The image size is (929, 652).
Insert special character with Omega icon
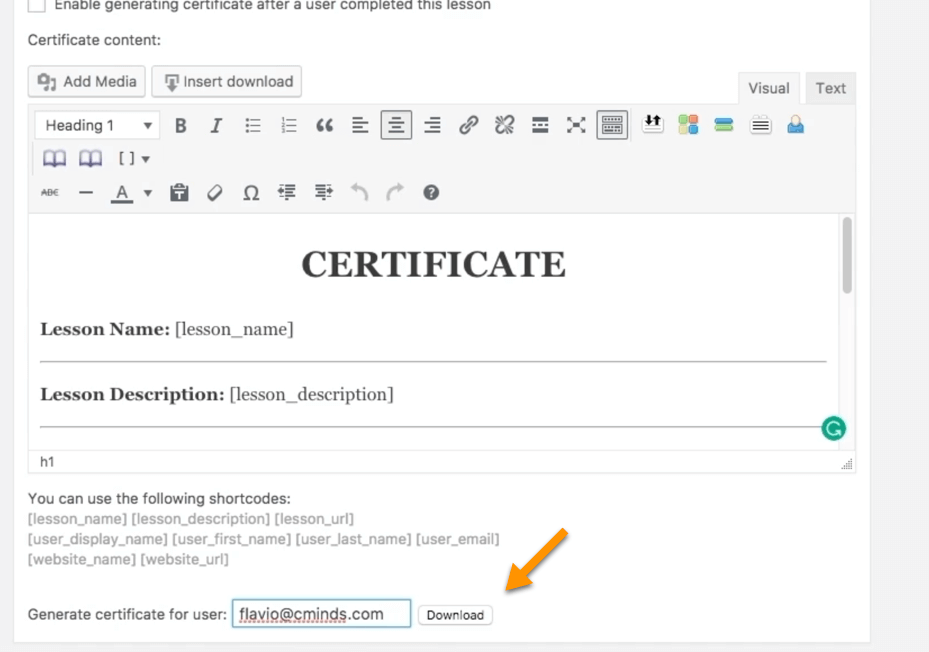[251, 193]
